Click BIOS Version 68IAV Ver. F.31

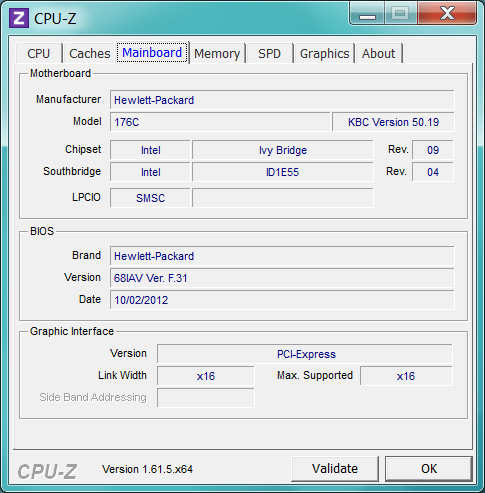point(282,278)
